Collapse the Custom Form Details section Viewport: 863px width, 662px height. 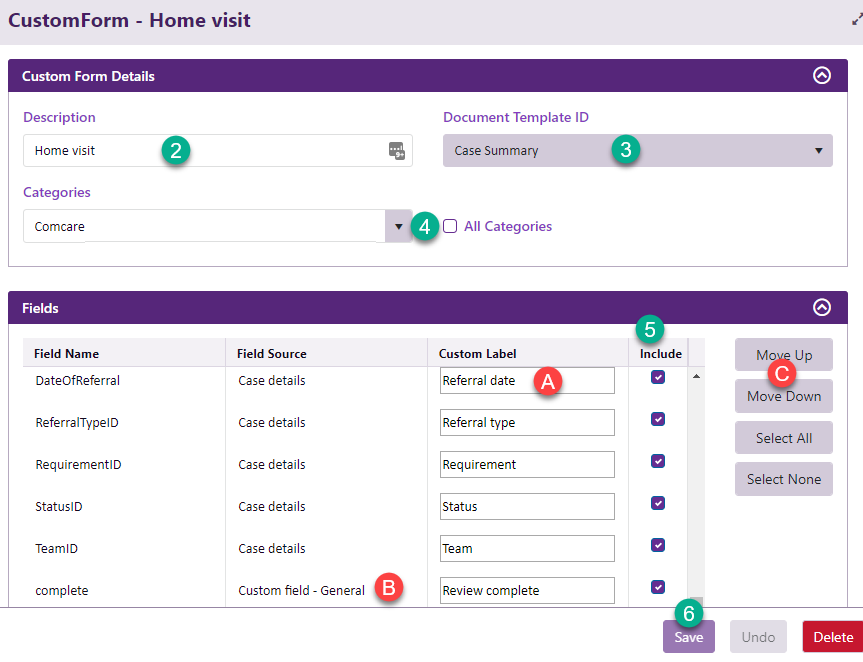tap(822, 76)
